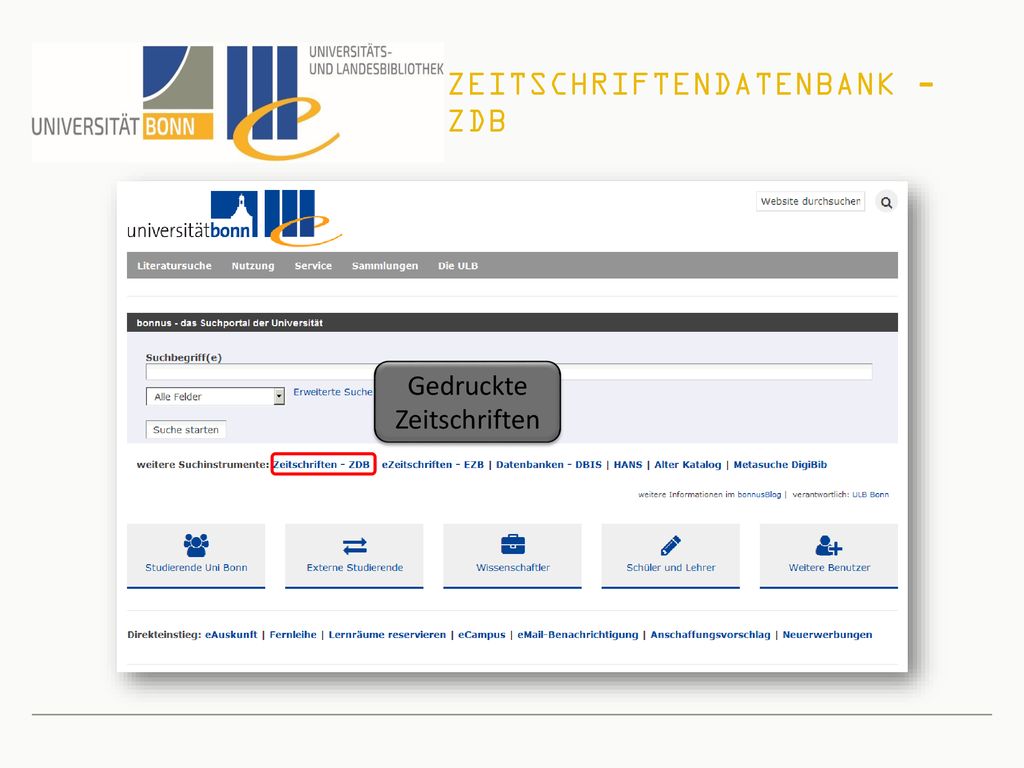1024x768 pixels.
Task: Open the Datenbanken - DBIS link
Action: pos(549,464)
